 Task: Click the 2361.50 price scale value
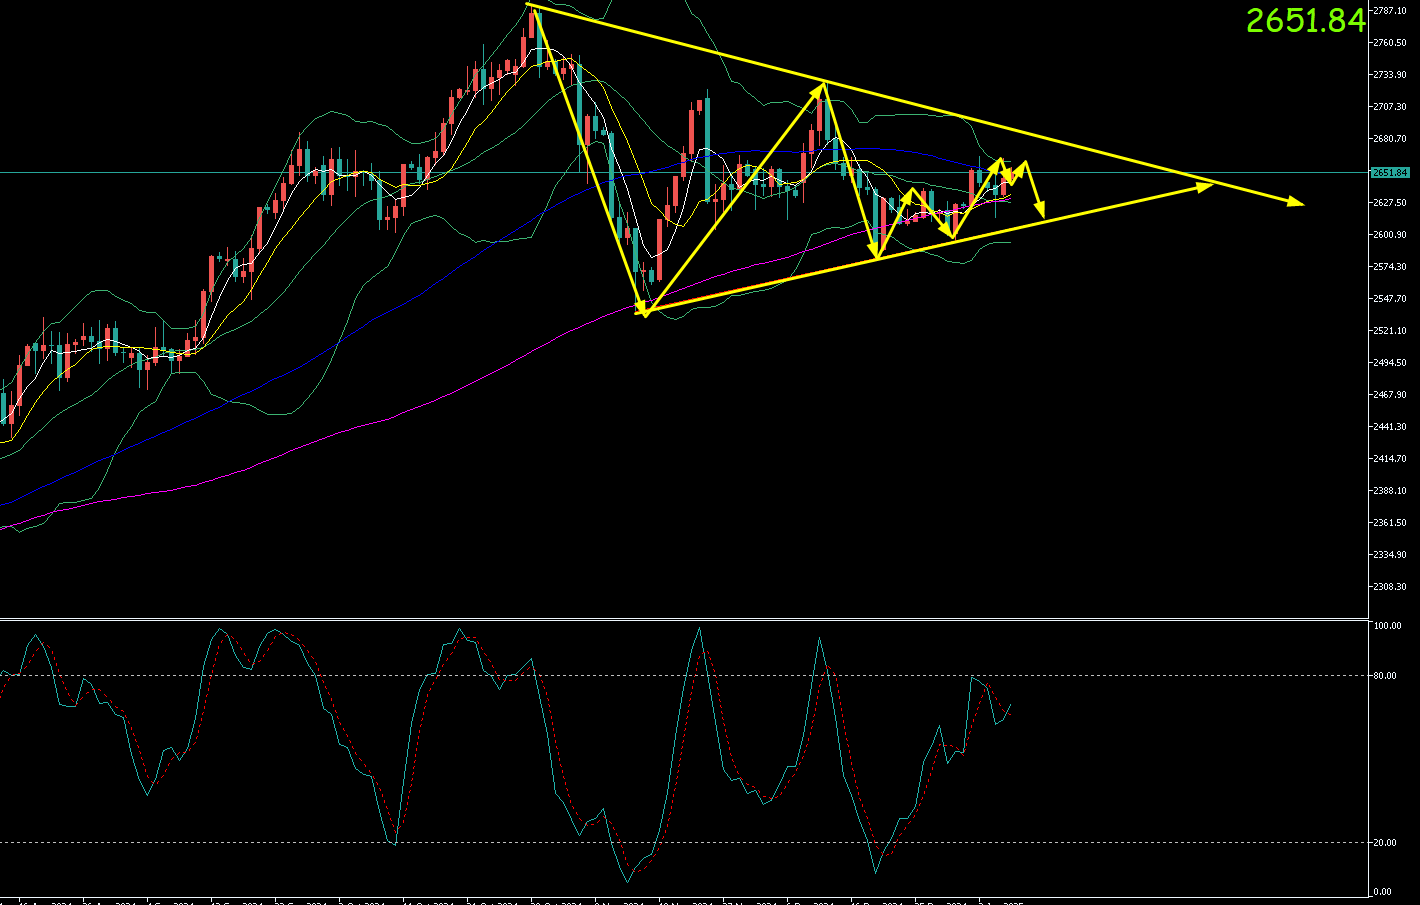click(1390, 523)
